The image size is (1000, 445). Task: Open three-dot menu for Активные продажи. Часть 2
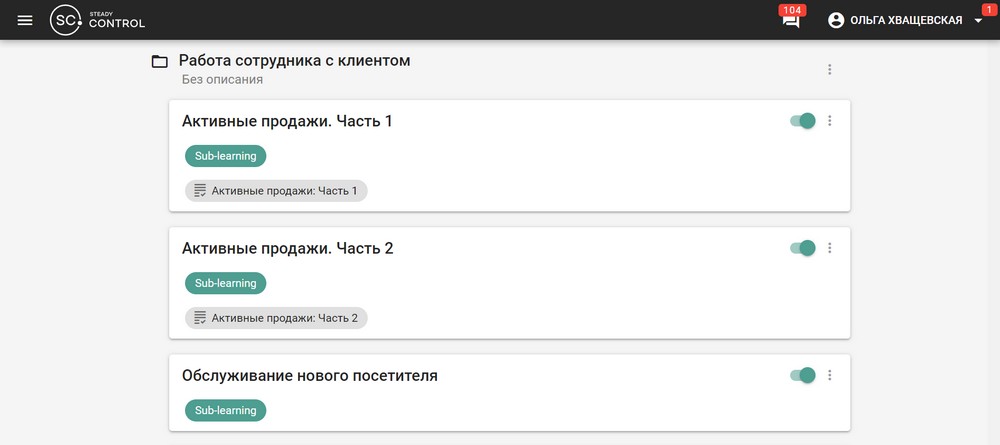(x=829, y=248)
